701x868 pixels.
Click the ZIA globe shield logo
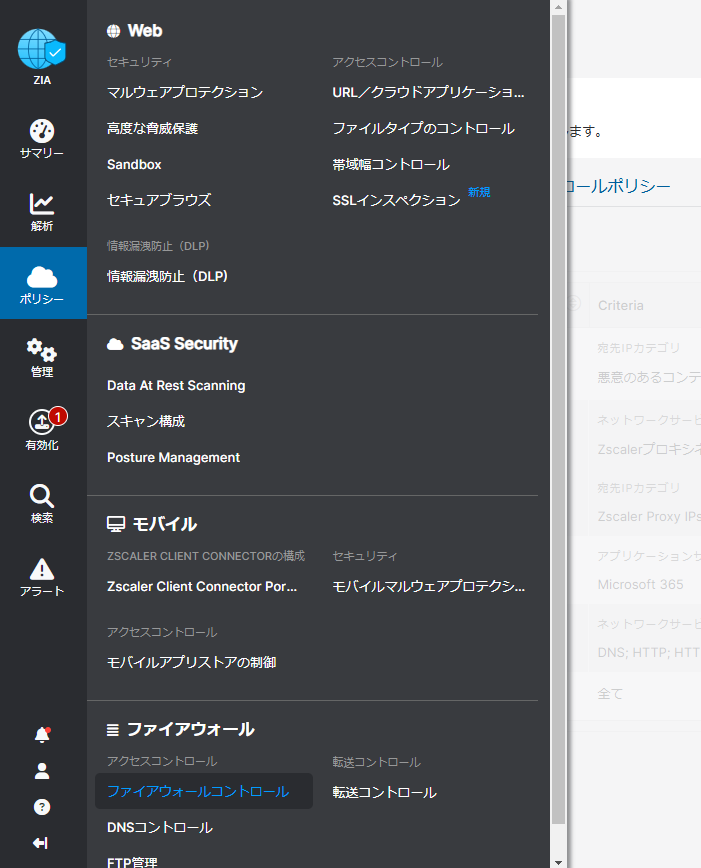click(42, 49)
